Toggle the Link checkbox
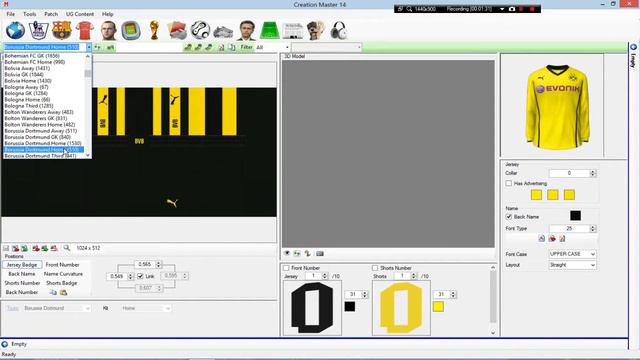The image size is (640, 360). [x=140, y=276]
